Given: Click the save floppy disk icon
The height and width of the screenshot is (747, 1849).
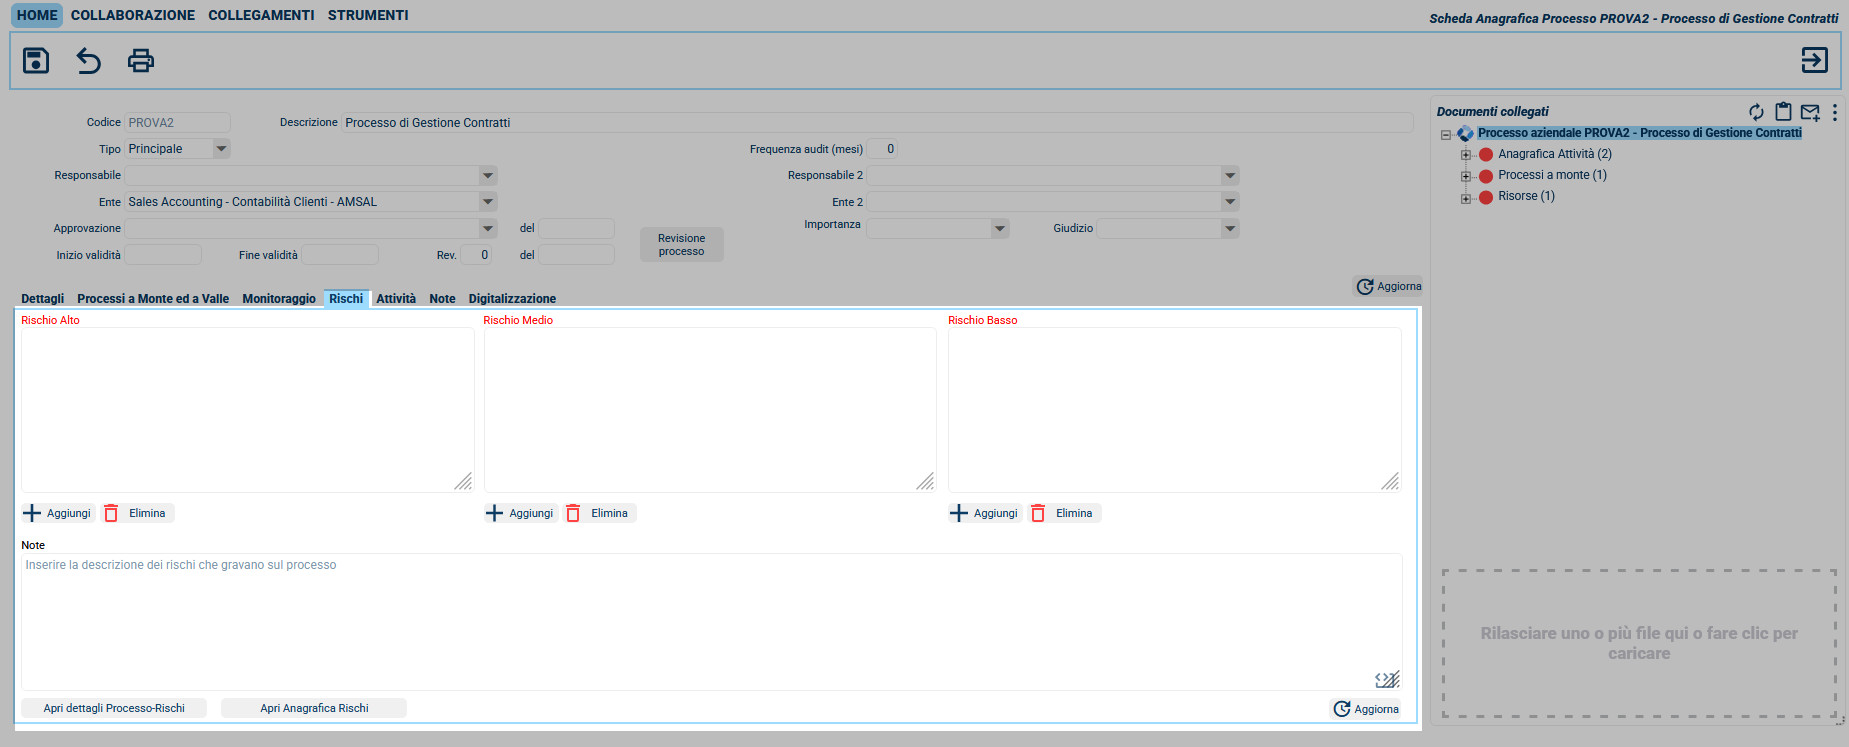Looking at the screenshot, I should [x=36, y=61].
